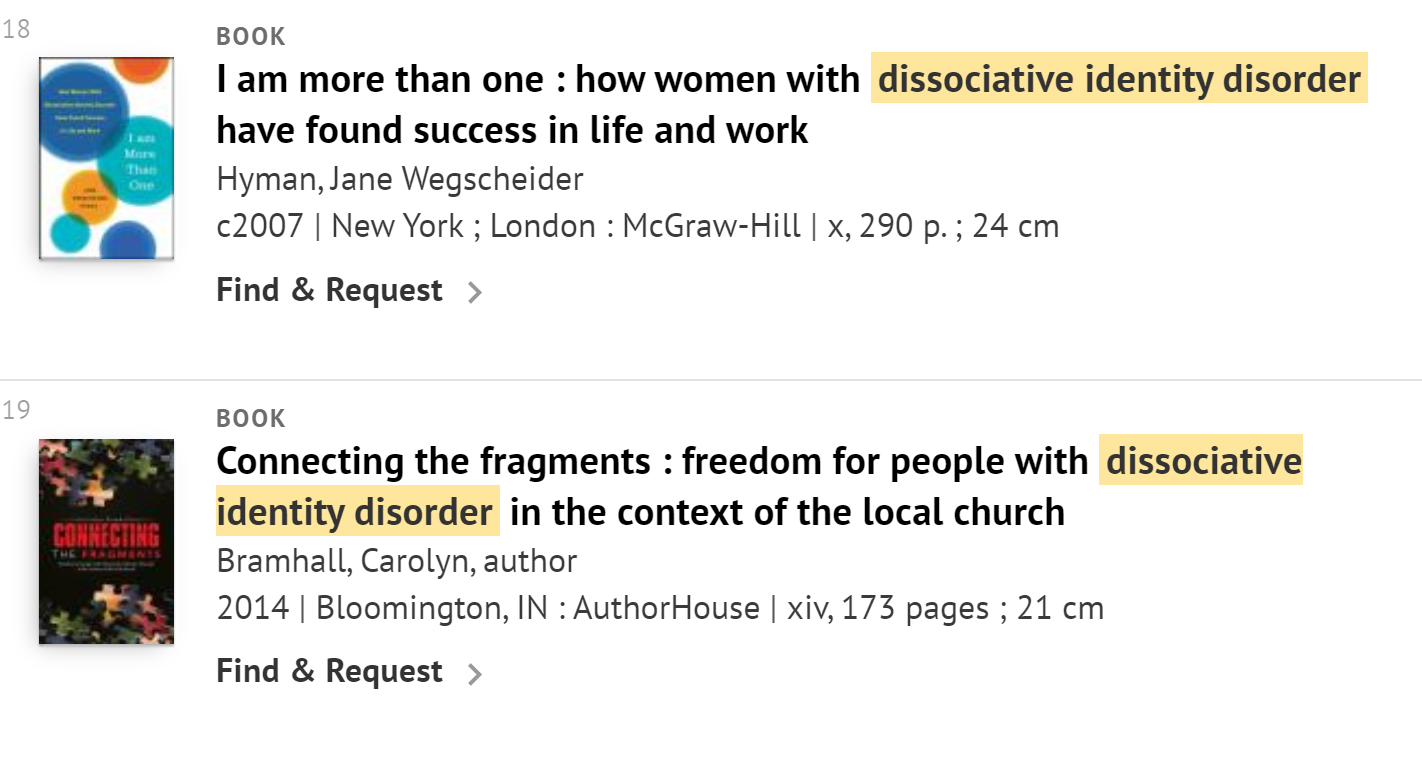Click highlighted "dissociative identity disorder" in result 18
Screen dimensions: 1422x757
(x=1119, y=80)
